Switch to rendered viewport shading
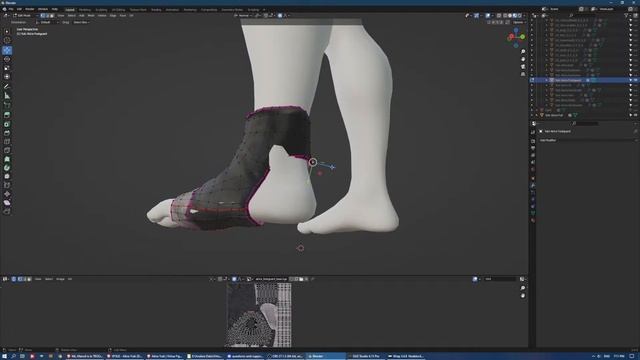The height and width of the screenshot is (360, 640). [x=519, y=16]
